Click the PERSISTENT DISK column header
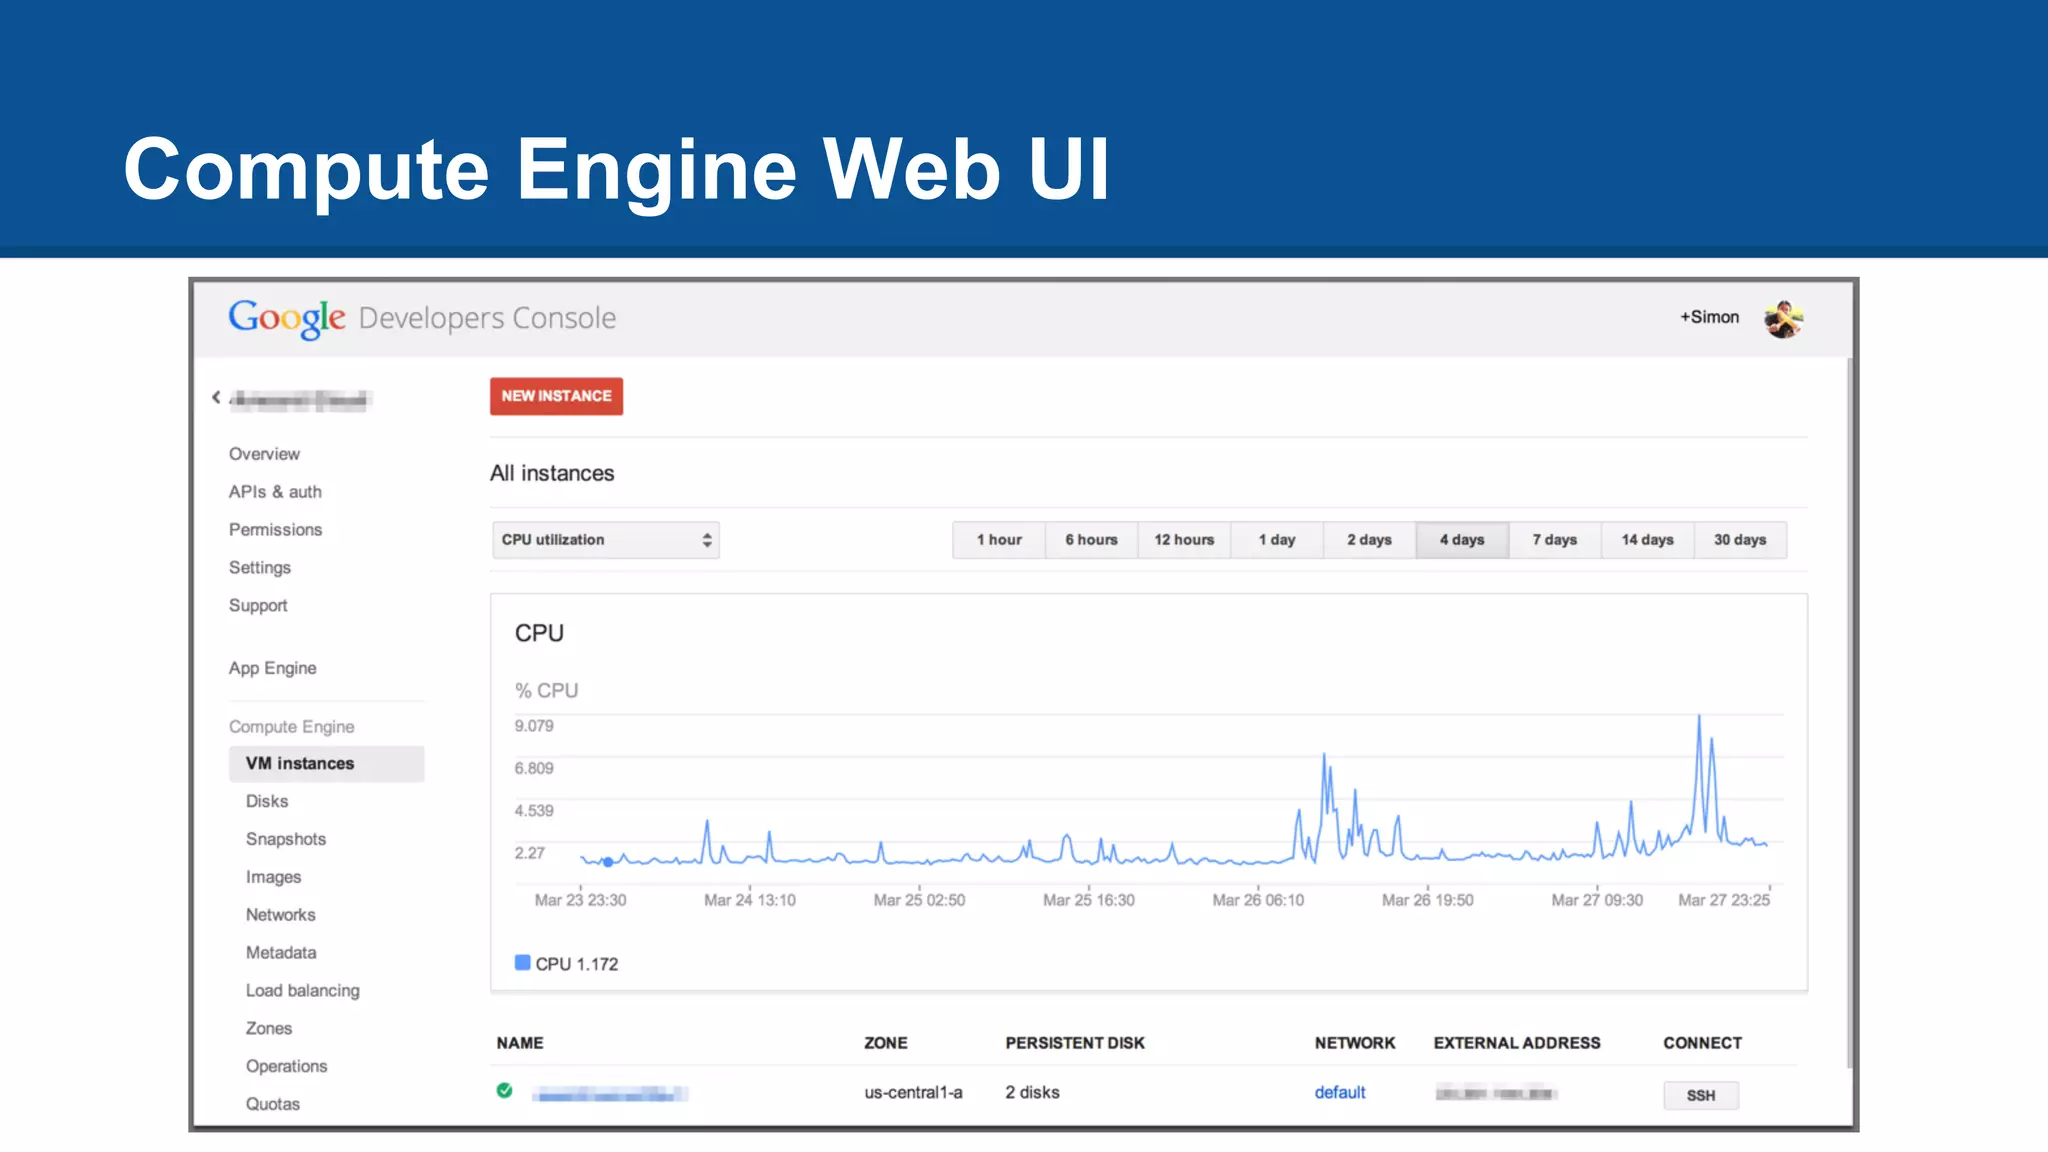2048x1152 pixels. point(1075,1043)
